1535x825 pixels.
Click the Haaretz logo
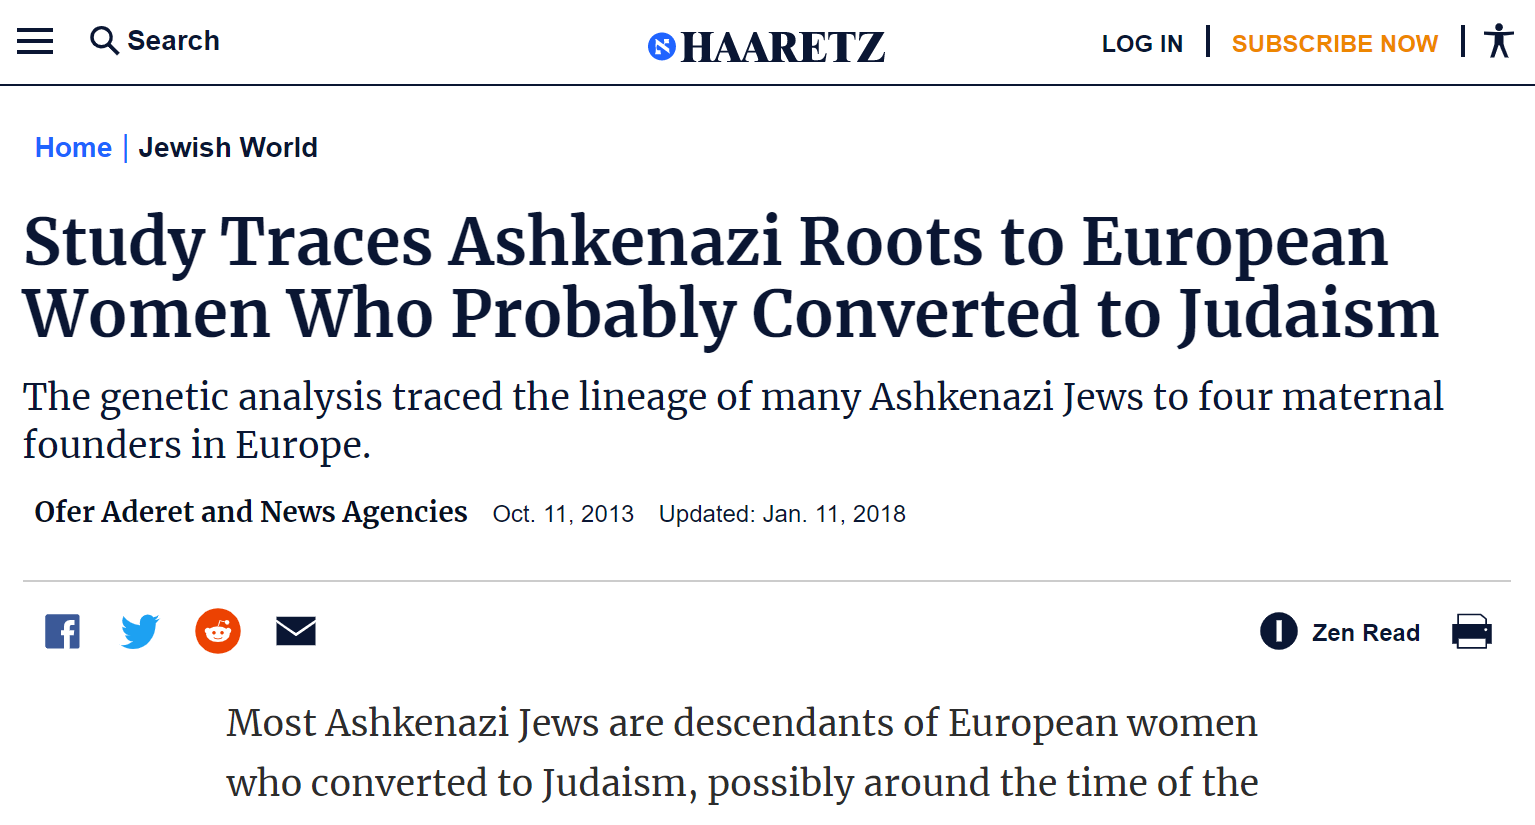(767, 46)
